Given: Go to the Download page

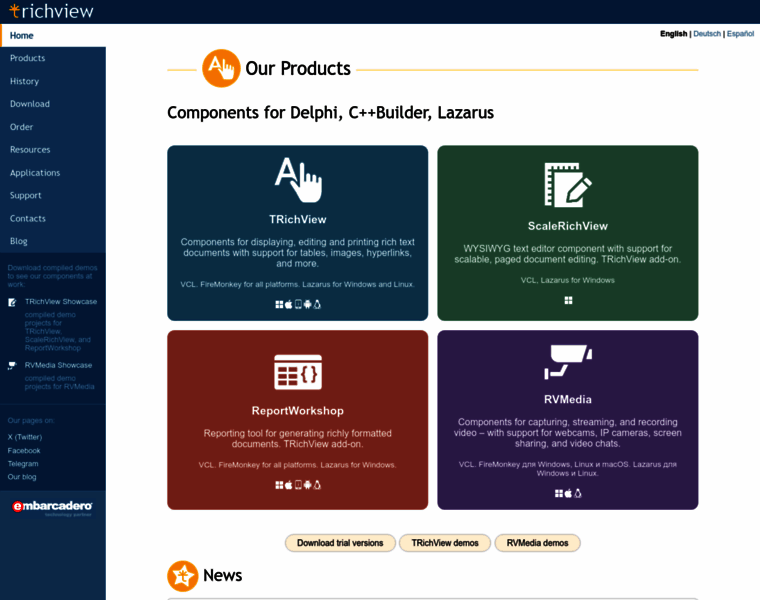Looking at the screenshot, I should (x=30, y=104).
